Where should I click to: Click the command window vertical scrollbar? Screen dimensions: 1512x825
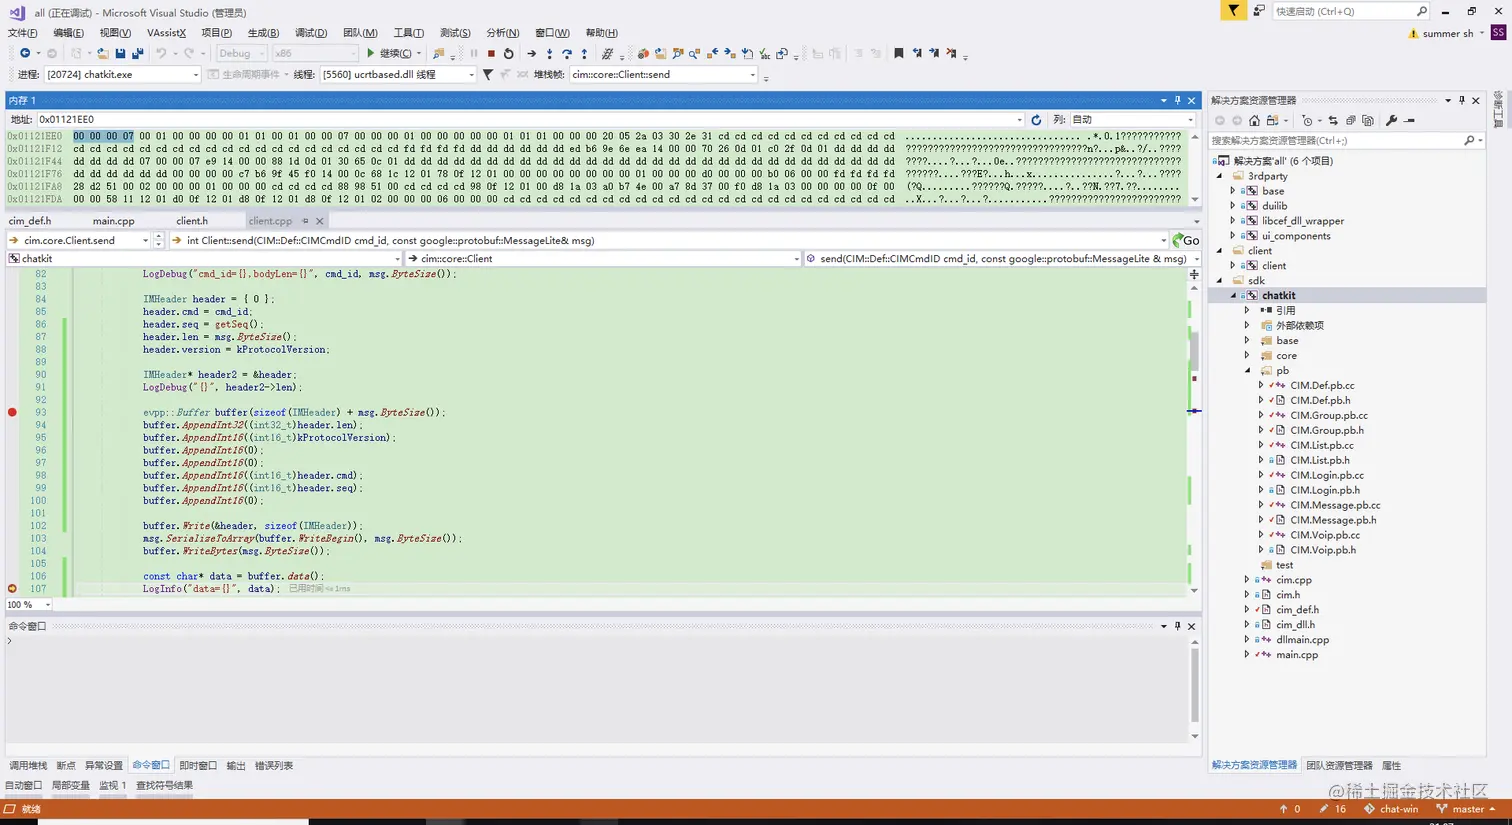[x=1194, y=689]
